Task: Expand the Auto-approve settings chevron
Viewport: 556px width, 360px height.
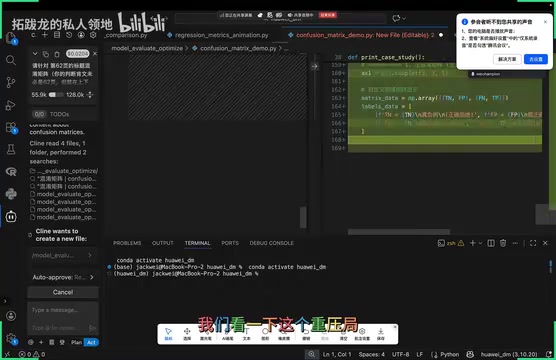Action: tap(92, 277)
